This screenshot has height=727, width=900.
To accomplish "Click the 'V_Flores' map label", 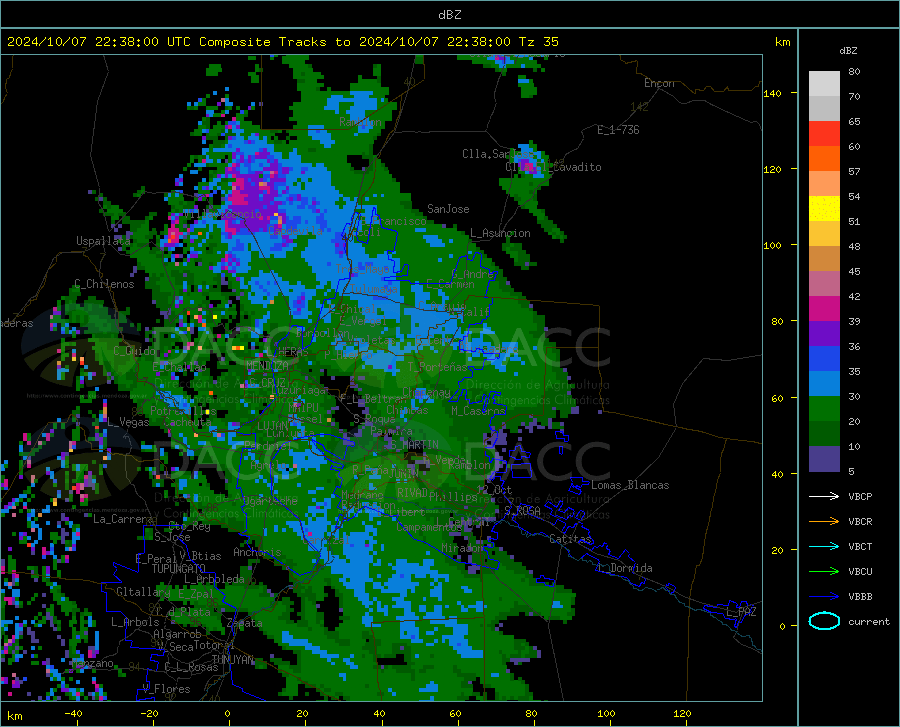I will pos(166,689).
